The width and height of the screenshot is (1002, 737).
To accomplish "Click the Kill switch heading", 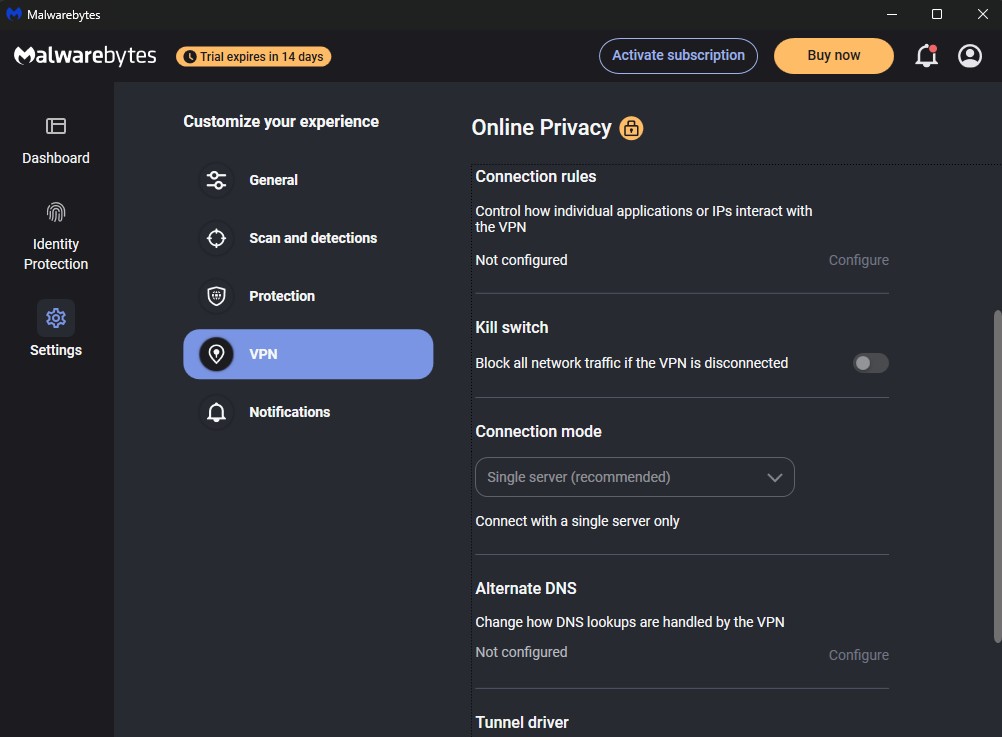I will click(512, 327).
